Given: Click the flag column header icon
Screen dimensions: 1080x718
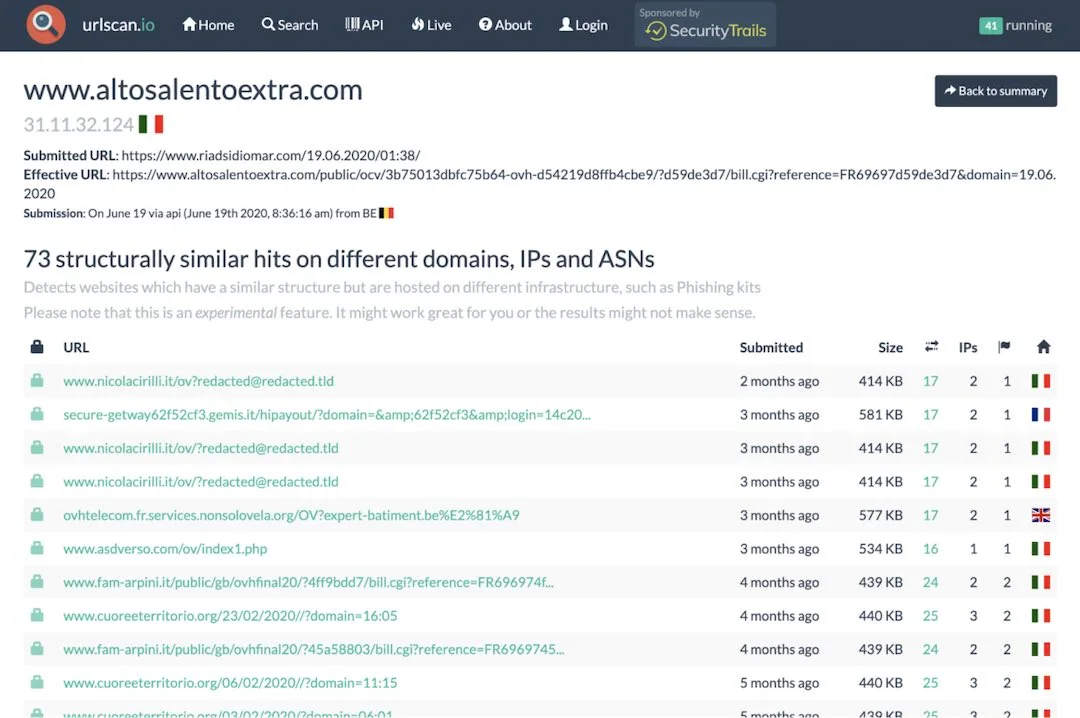Looking at the screenshot, I should point(1004,347).
